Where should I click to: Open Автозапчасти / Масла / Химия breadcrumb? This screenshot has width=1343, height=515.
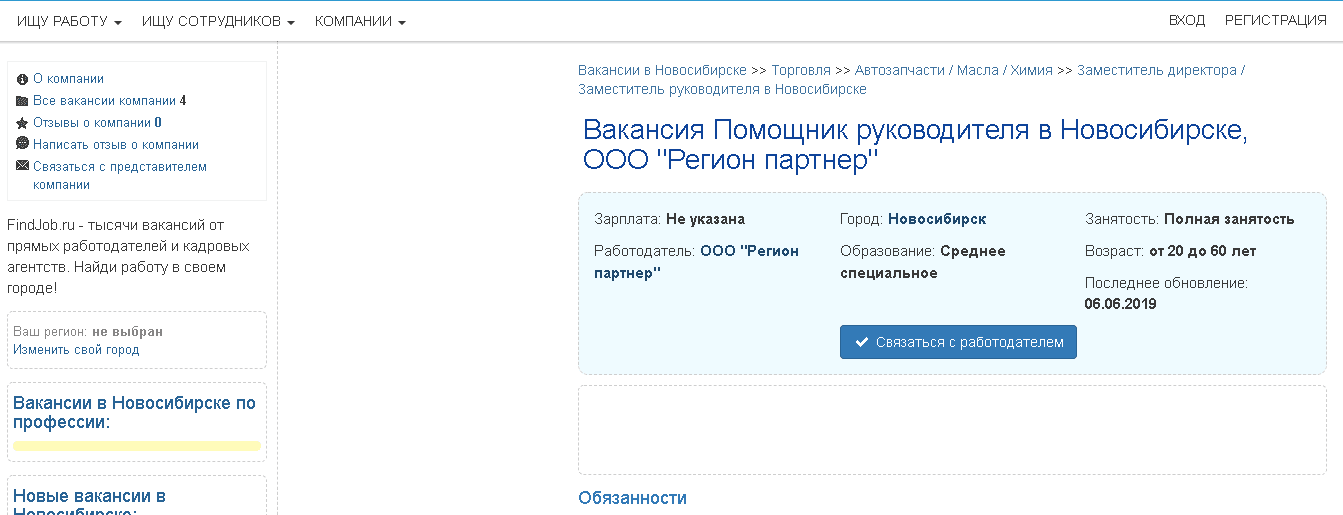(x=954, y=70)
